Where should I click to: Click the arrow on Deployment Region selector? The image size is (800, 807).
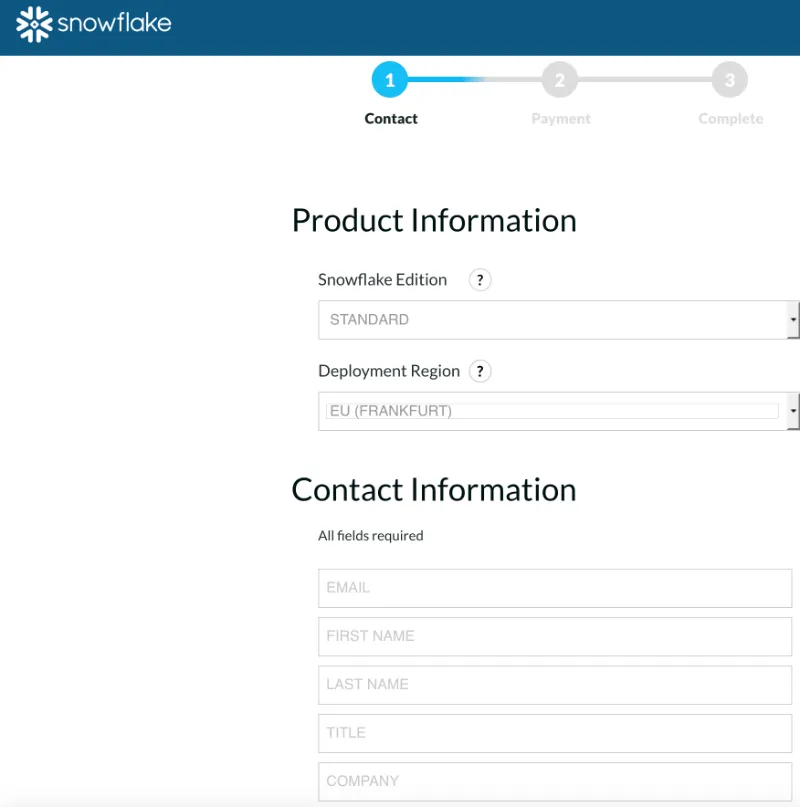(x=793, y=411)
